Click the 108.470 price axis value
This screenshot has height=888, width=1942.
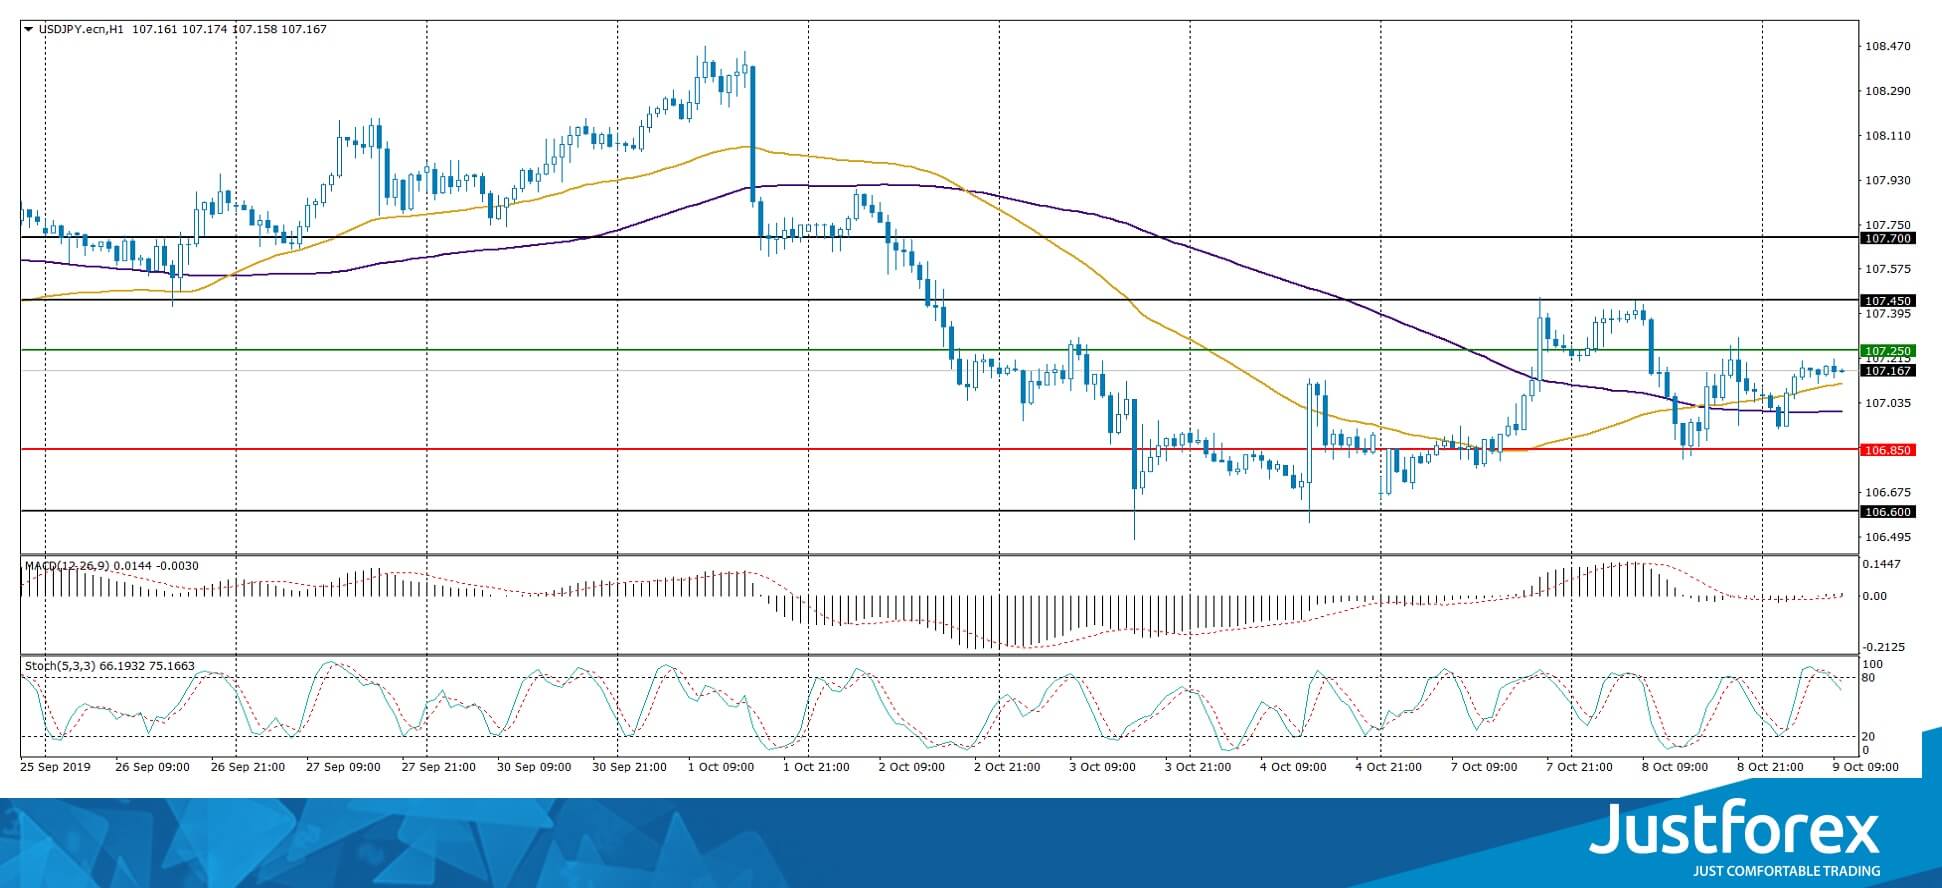pyautogui.click(x=1887, y=46)
